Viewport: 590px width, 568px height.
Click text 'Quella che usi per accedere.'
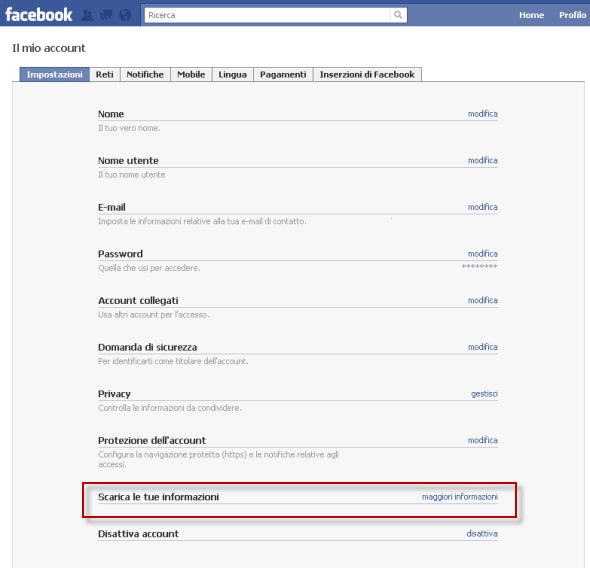(149, 268)
